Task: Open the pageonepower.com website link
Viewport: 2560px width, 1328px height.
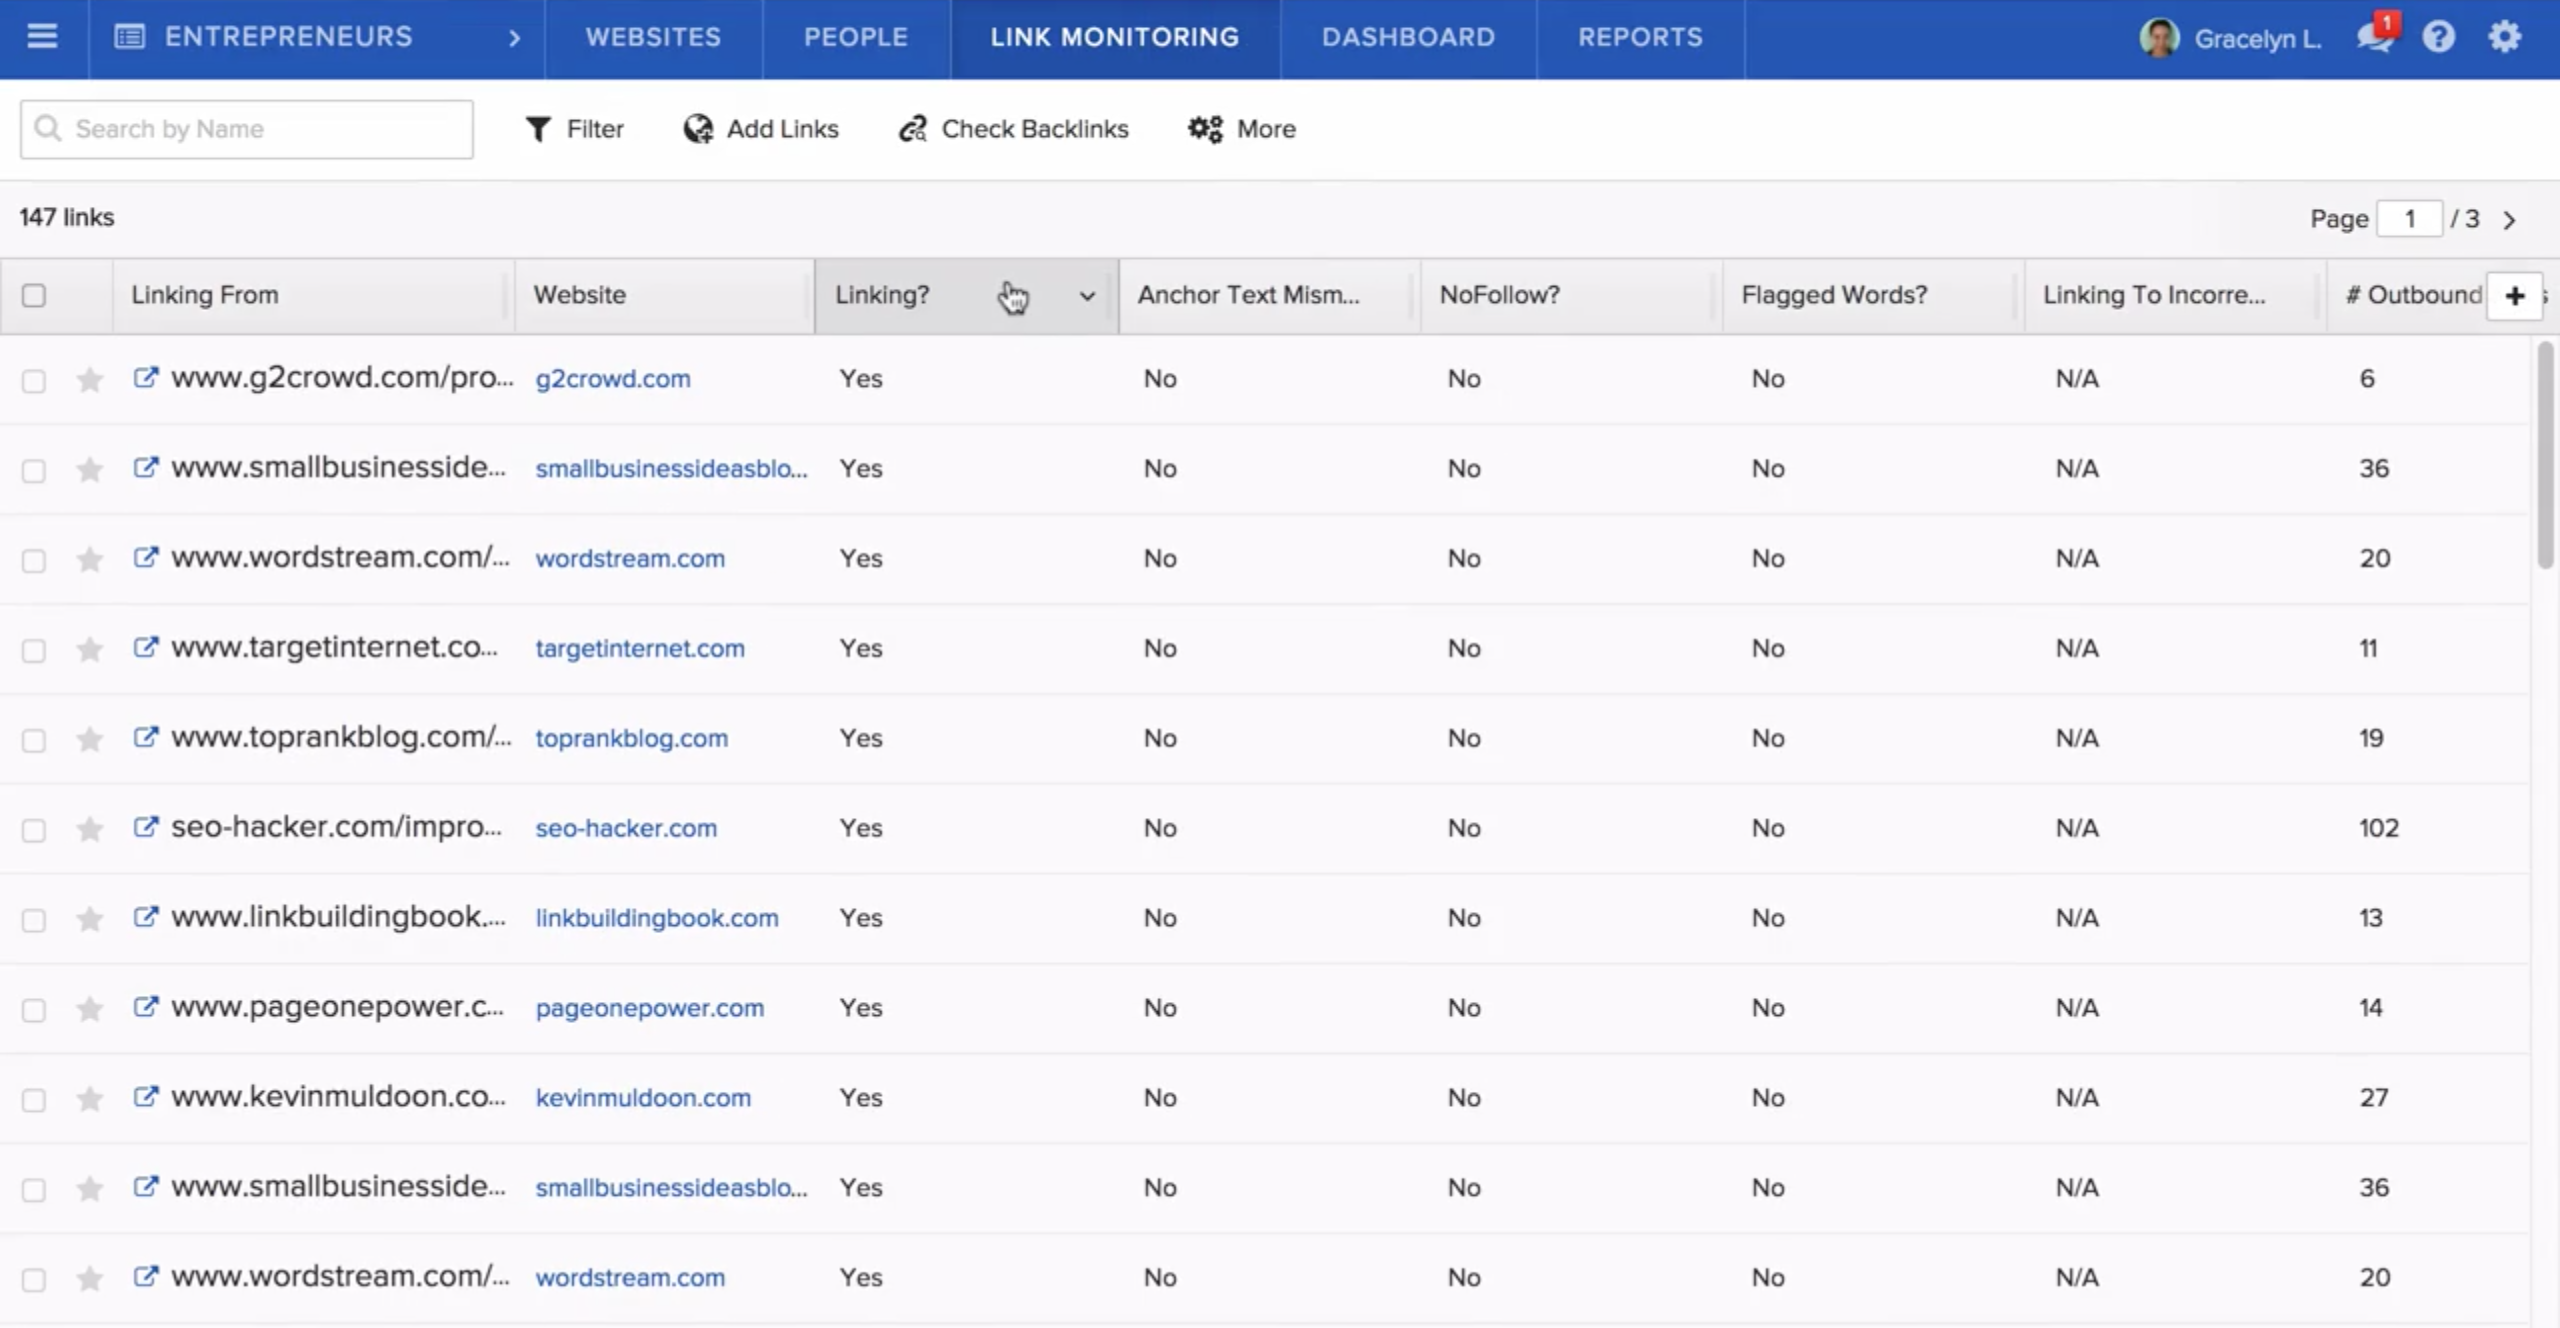Action: click(x=650, y=1009)
